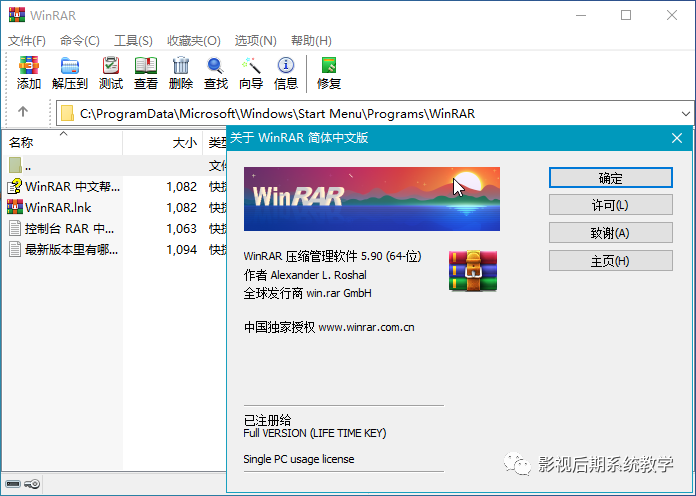Click the key icon in status bar
Image resolution: width=696 pixels, height=496 pixels.
(x=32, y=484)
